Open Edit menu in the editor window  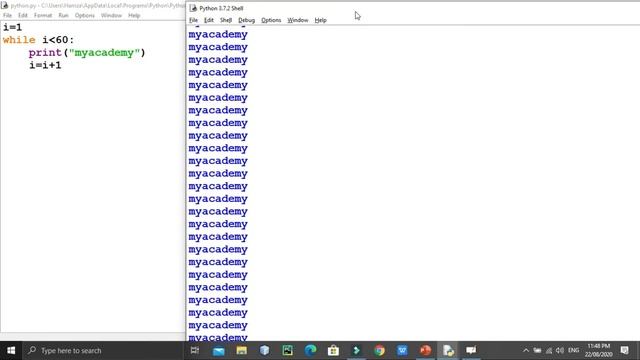click(22, 15)
